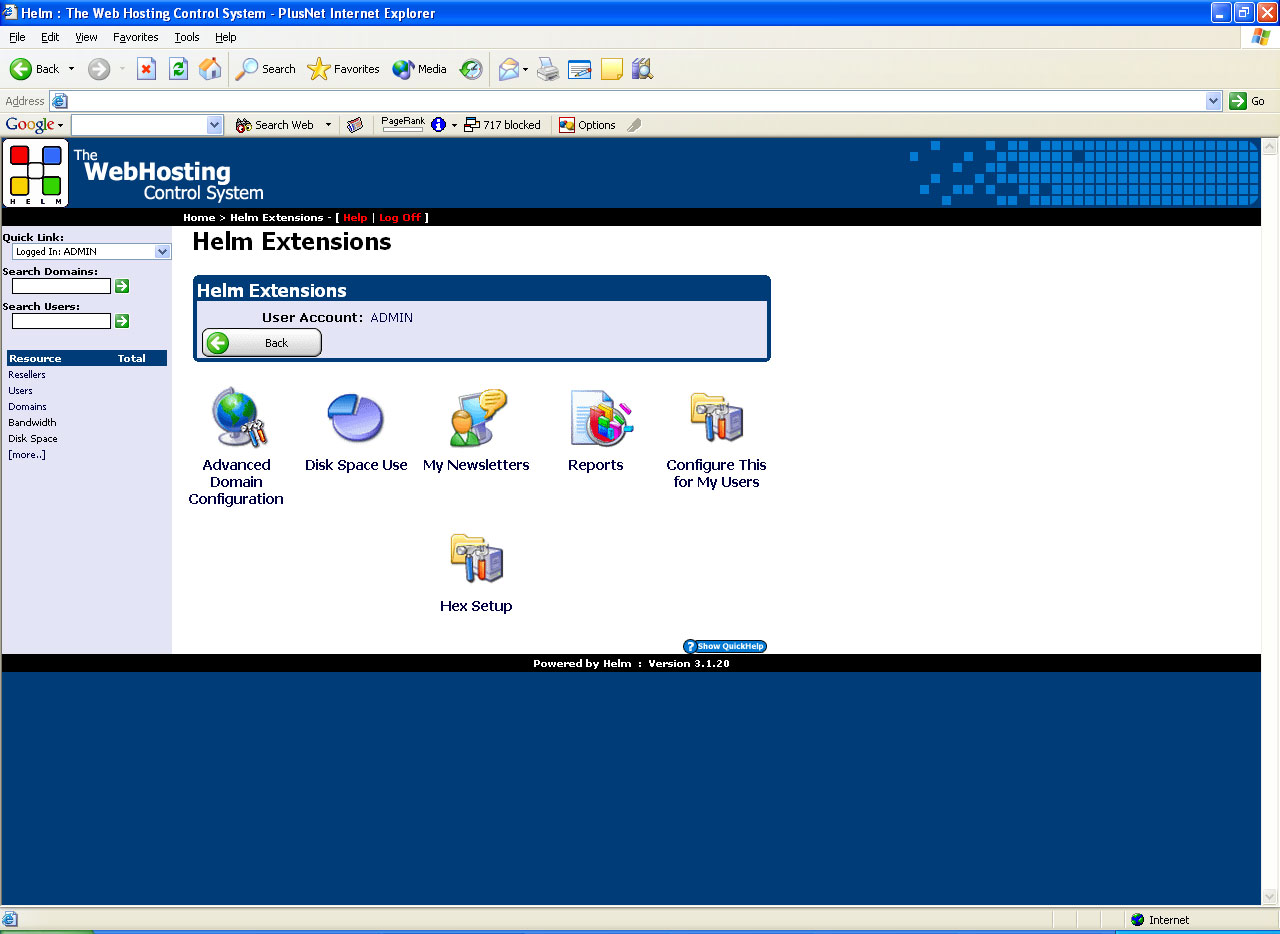This screenshot has width=1280, height=934.
Task: Click the Refresh page icon
Action: point(179,69)
